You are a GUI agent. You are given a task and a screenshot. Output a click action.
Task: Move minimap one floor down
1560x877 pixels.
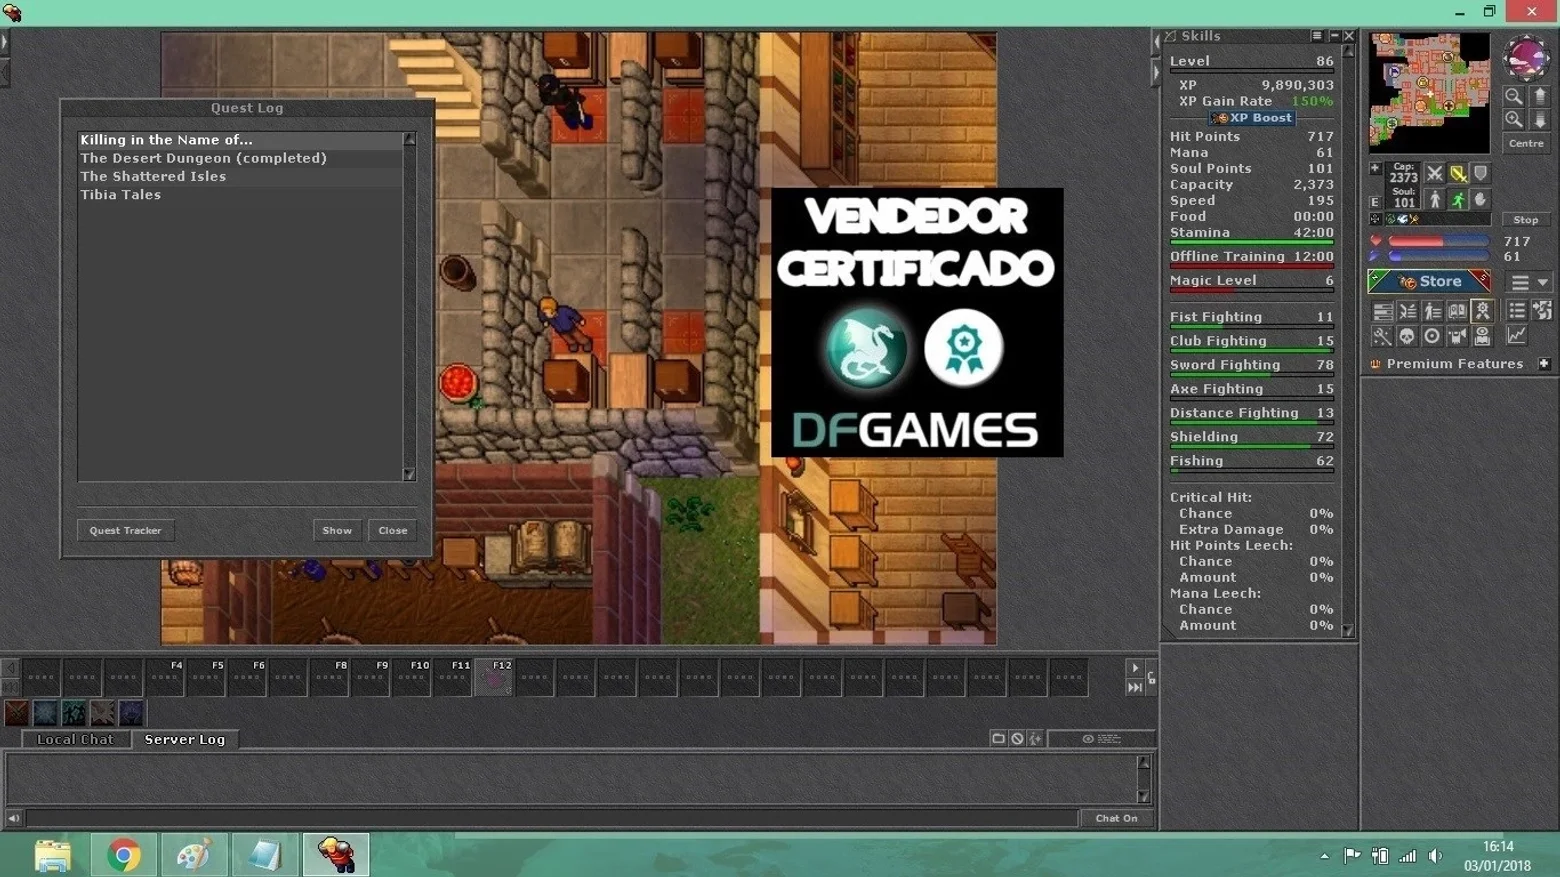click(x=1540, y=119)
